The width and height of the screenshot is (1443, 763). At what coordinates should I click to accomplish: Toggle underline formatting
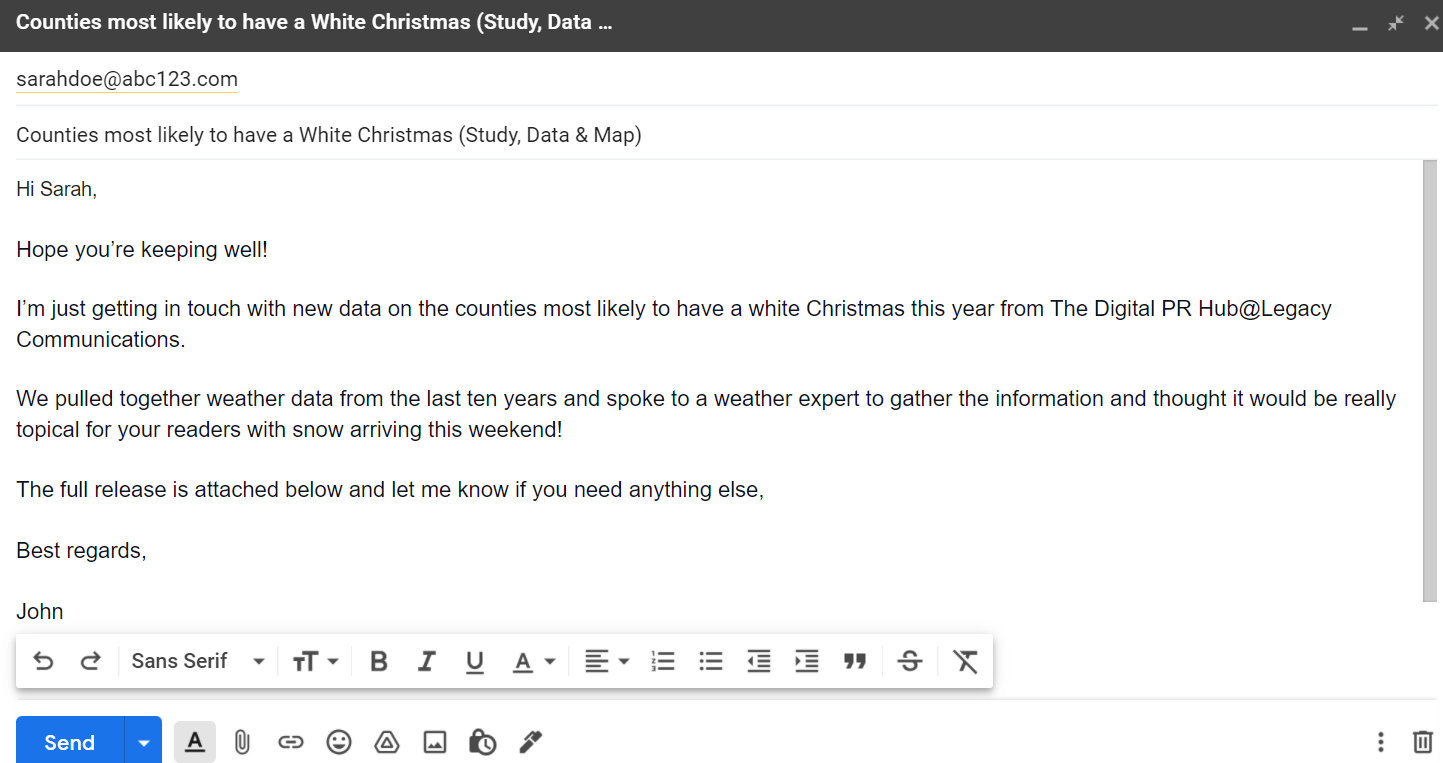[475, 661]
